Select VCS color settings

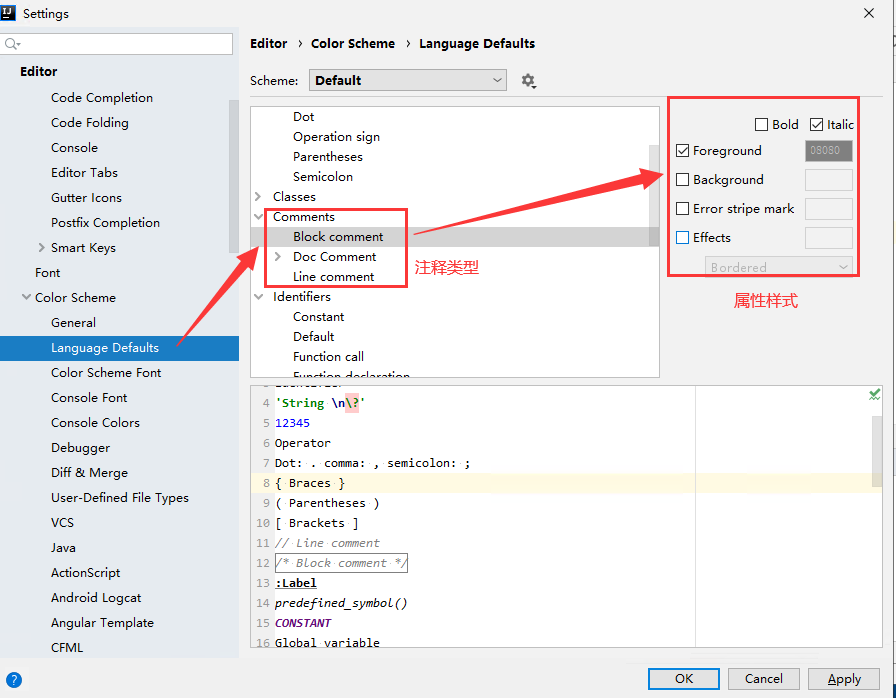62,523
